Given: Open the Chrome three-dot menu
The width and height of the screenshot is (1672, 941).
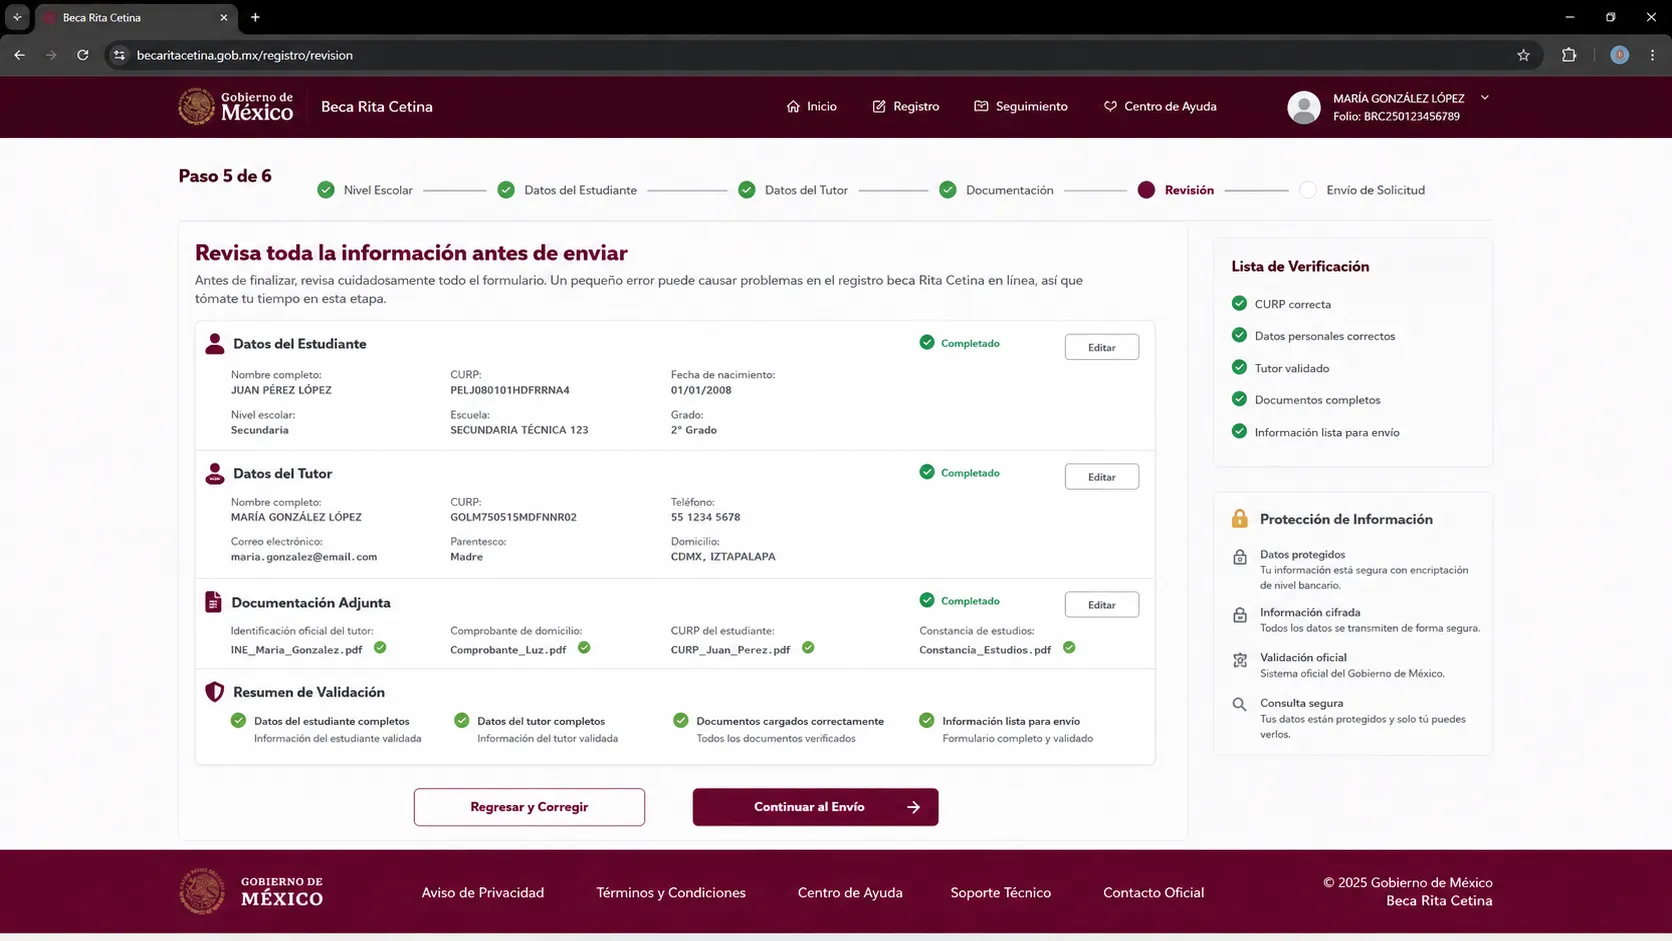Looking at the screenshot, I should pos(1653,55).
